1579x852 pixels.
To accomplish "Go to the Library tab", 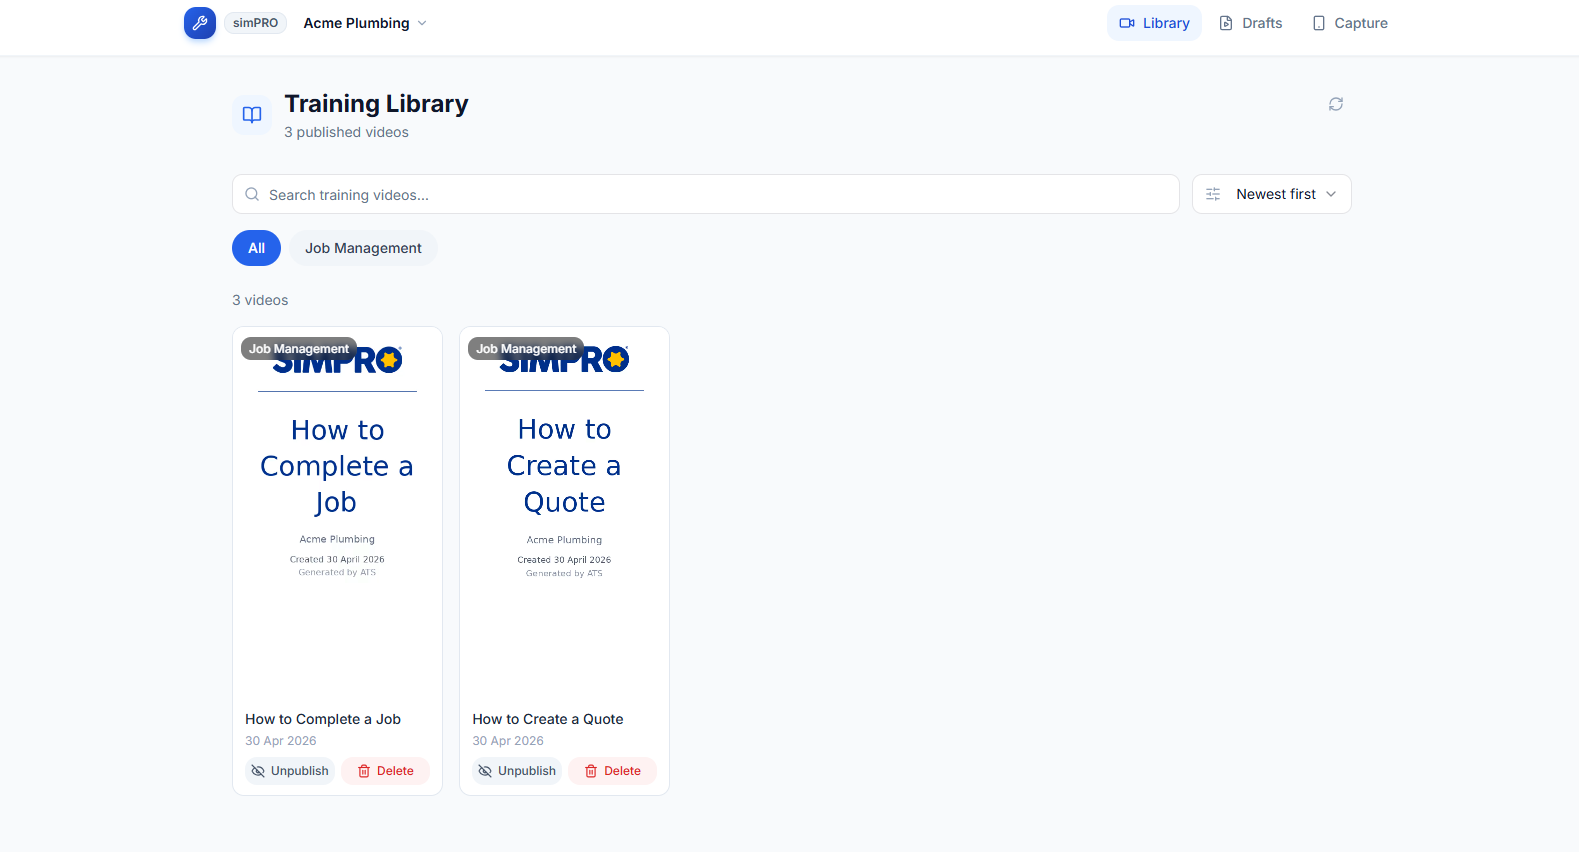I will [x=1154, y=23].
